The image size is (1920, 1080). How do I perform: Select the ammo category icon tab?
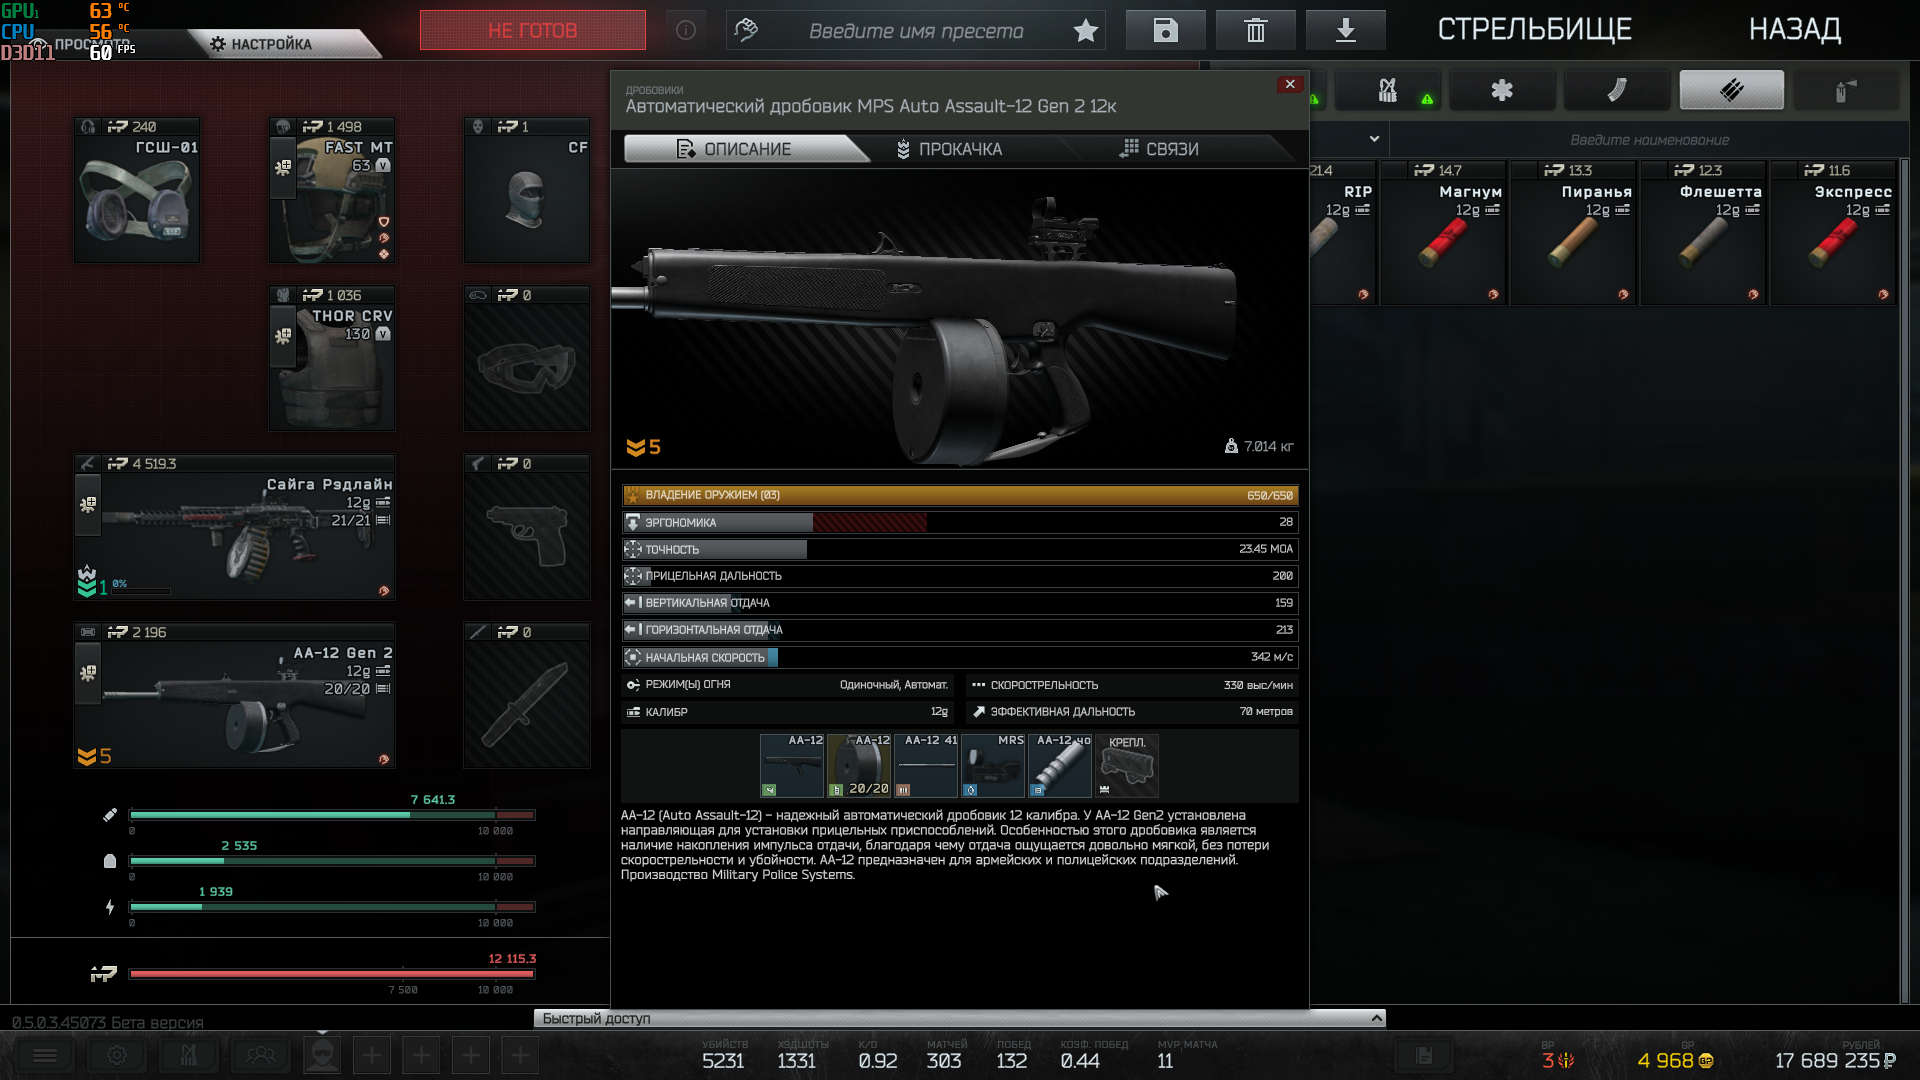coord(1731,90)
